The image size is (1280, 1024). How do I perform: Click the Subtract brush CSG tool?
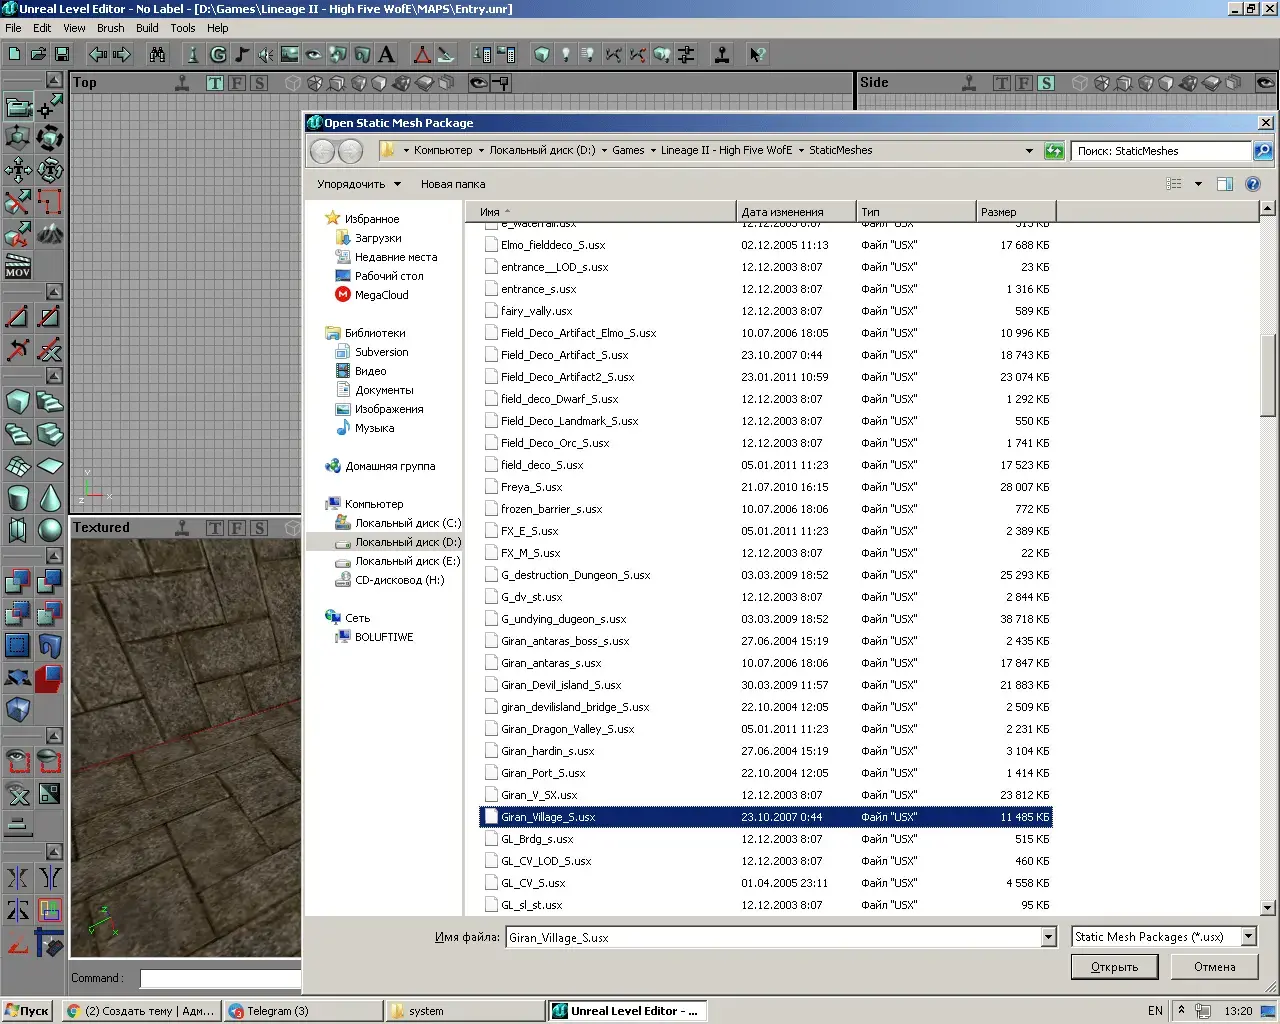pos(50,582)
